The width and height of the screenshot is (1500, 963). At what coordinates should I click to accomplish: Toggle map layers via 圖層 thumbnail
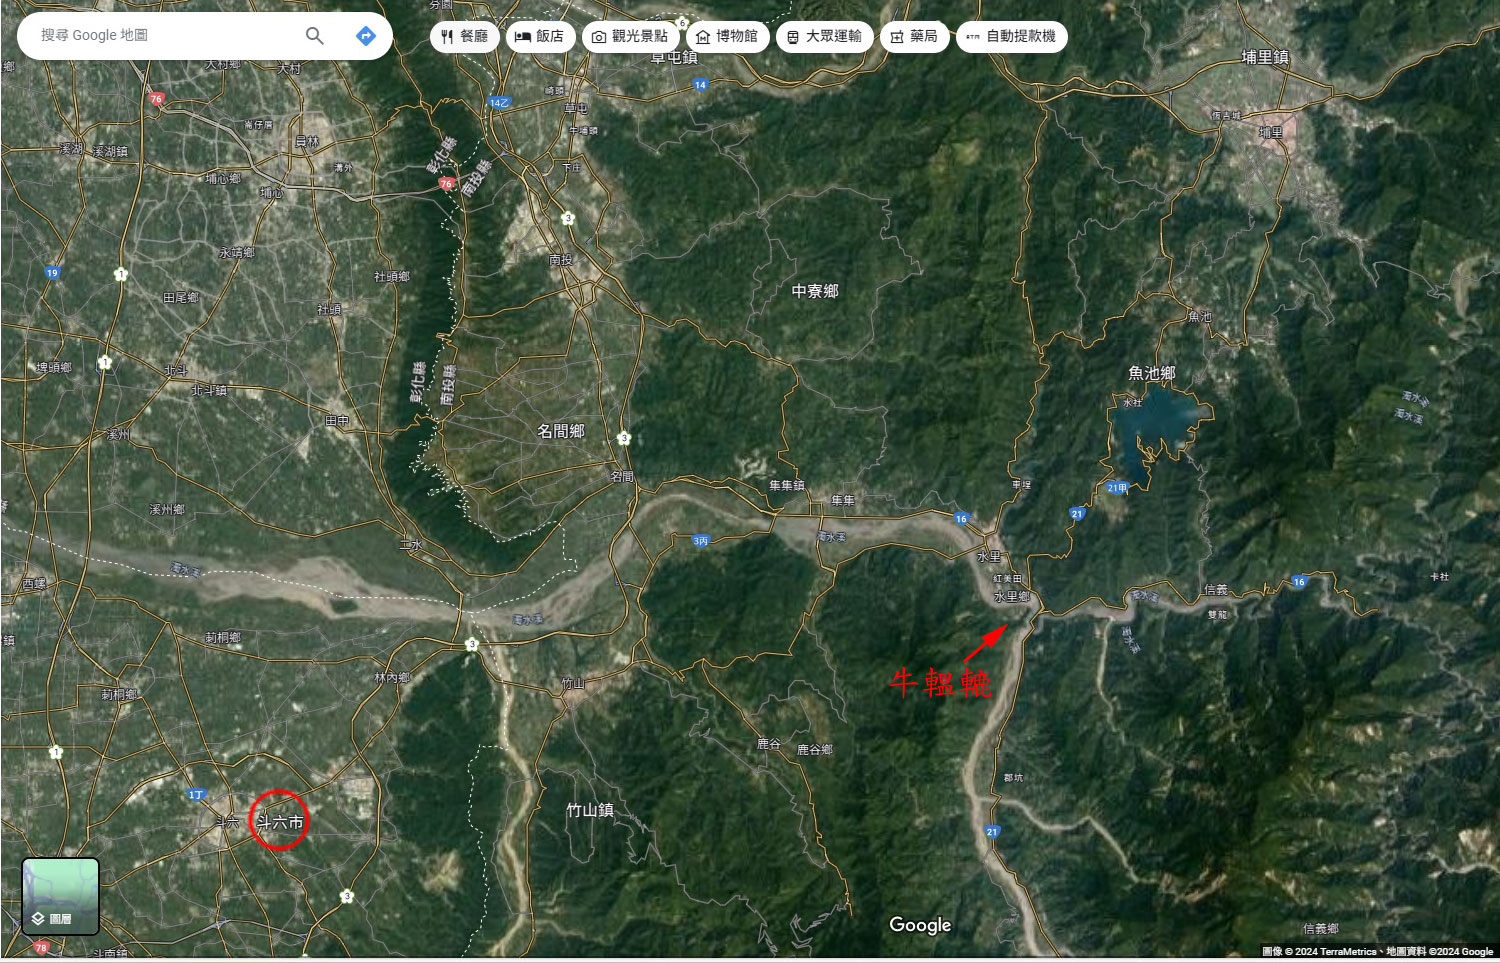[61, 896]
